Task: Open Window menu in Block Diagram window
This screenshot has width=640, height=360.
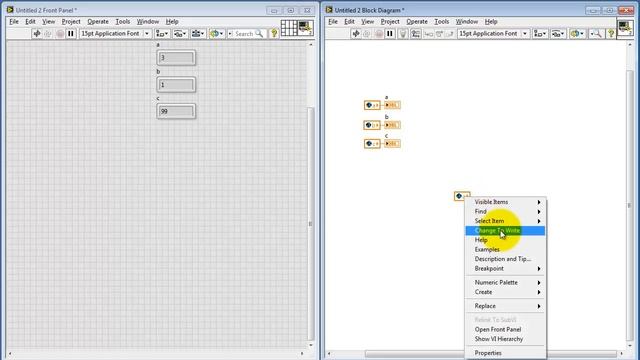Action: click(467, 21)
